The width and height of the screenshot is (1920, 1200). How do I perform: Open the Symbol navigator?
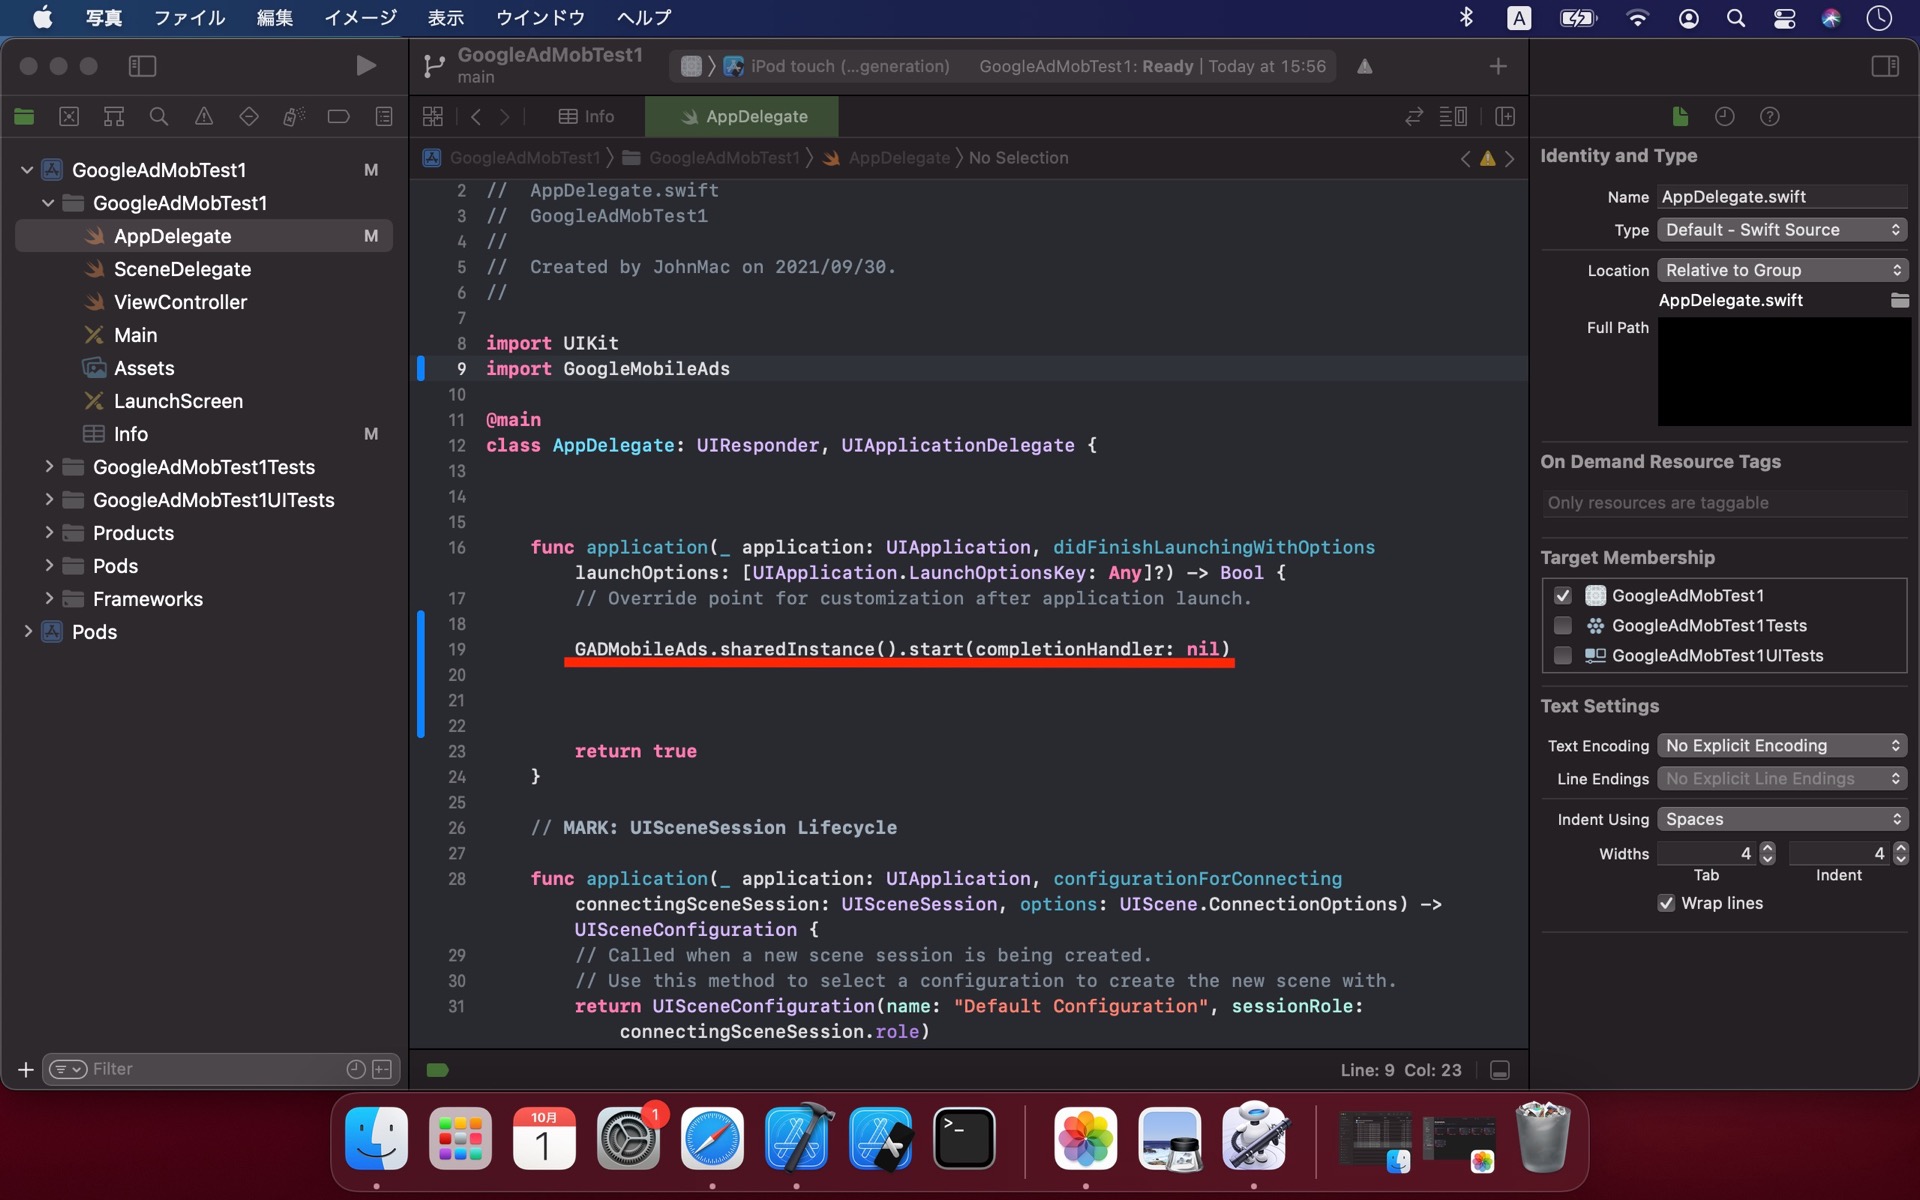click(x=114, y=116)
